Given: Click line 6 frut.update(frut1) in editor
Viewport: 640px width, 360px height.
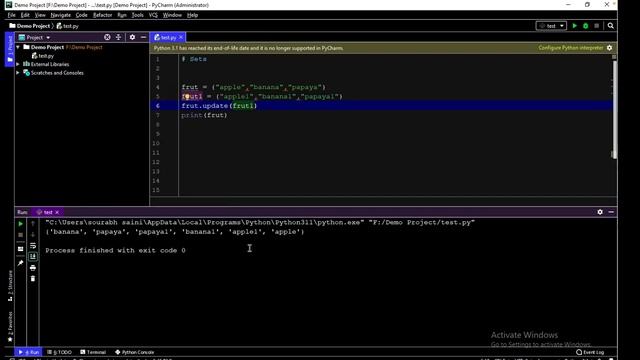Looking at the screenshot, I should 219,106.
